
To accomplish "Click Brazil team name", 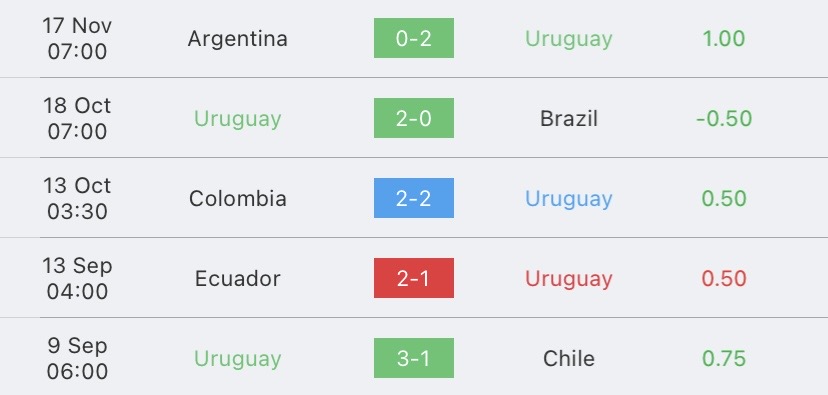I will coord(569,118).
